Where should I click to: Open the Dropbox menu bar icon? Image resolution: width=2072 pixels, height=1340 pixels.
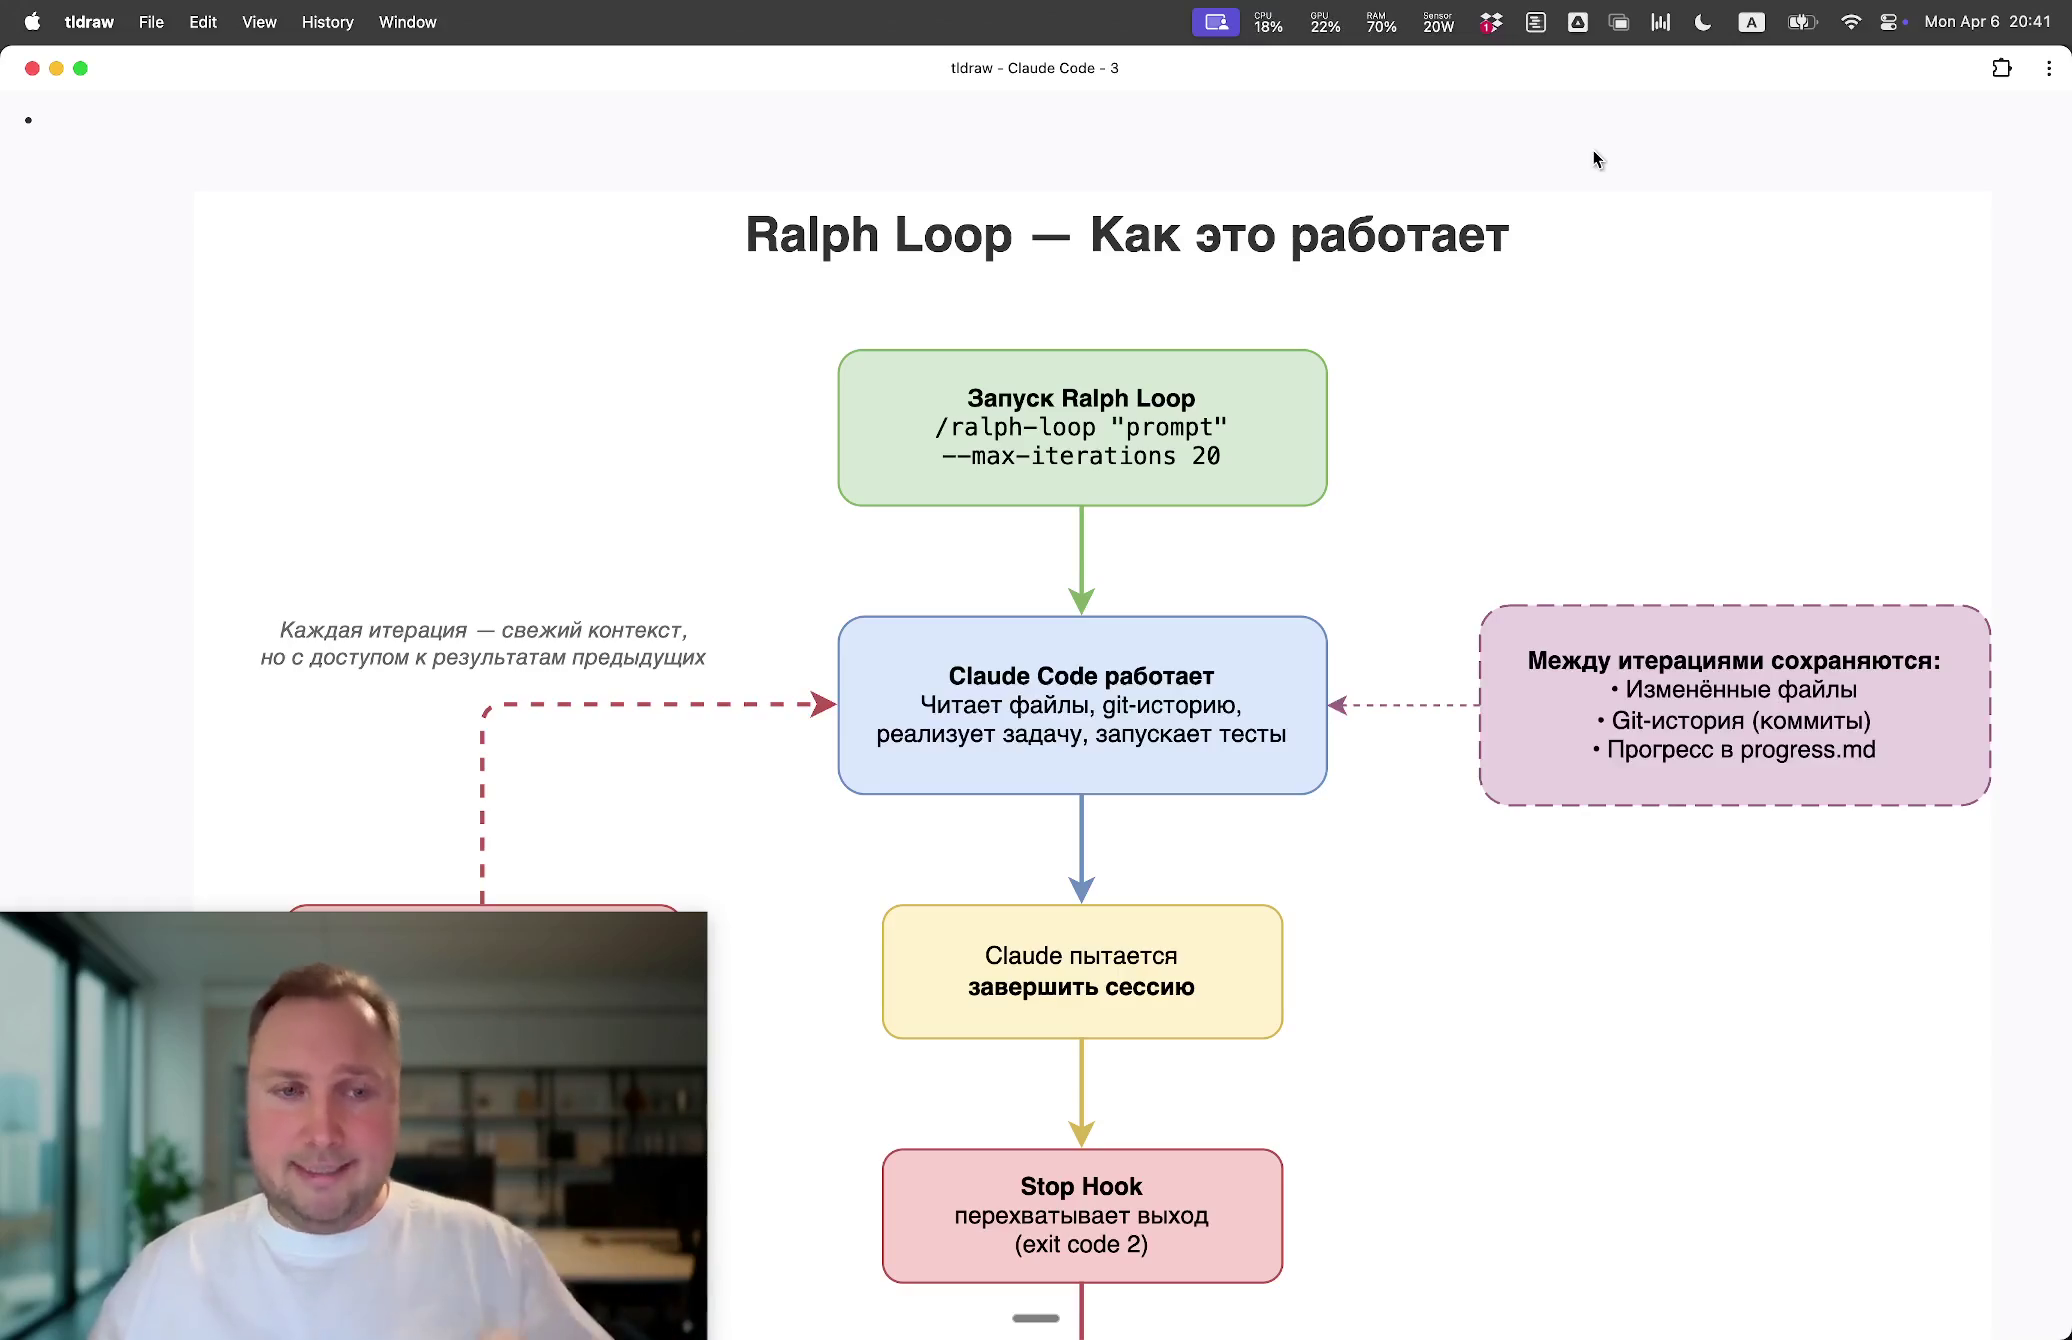[1491, 22]
